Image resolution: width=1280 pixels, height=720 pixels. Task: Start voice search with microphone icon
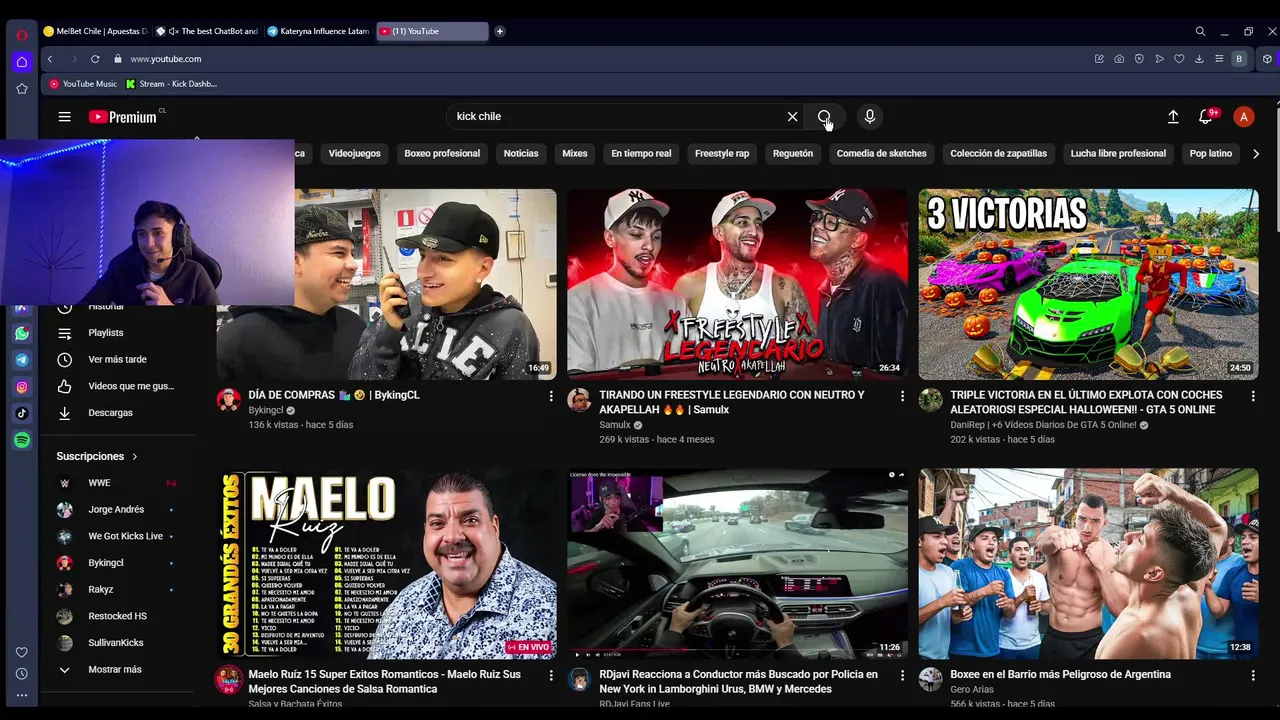pyautogui.click(x=869, y=117)
